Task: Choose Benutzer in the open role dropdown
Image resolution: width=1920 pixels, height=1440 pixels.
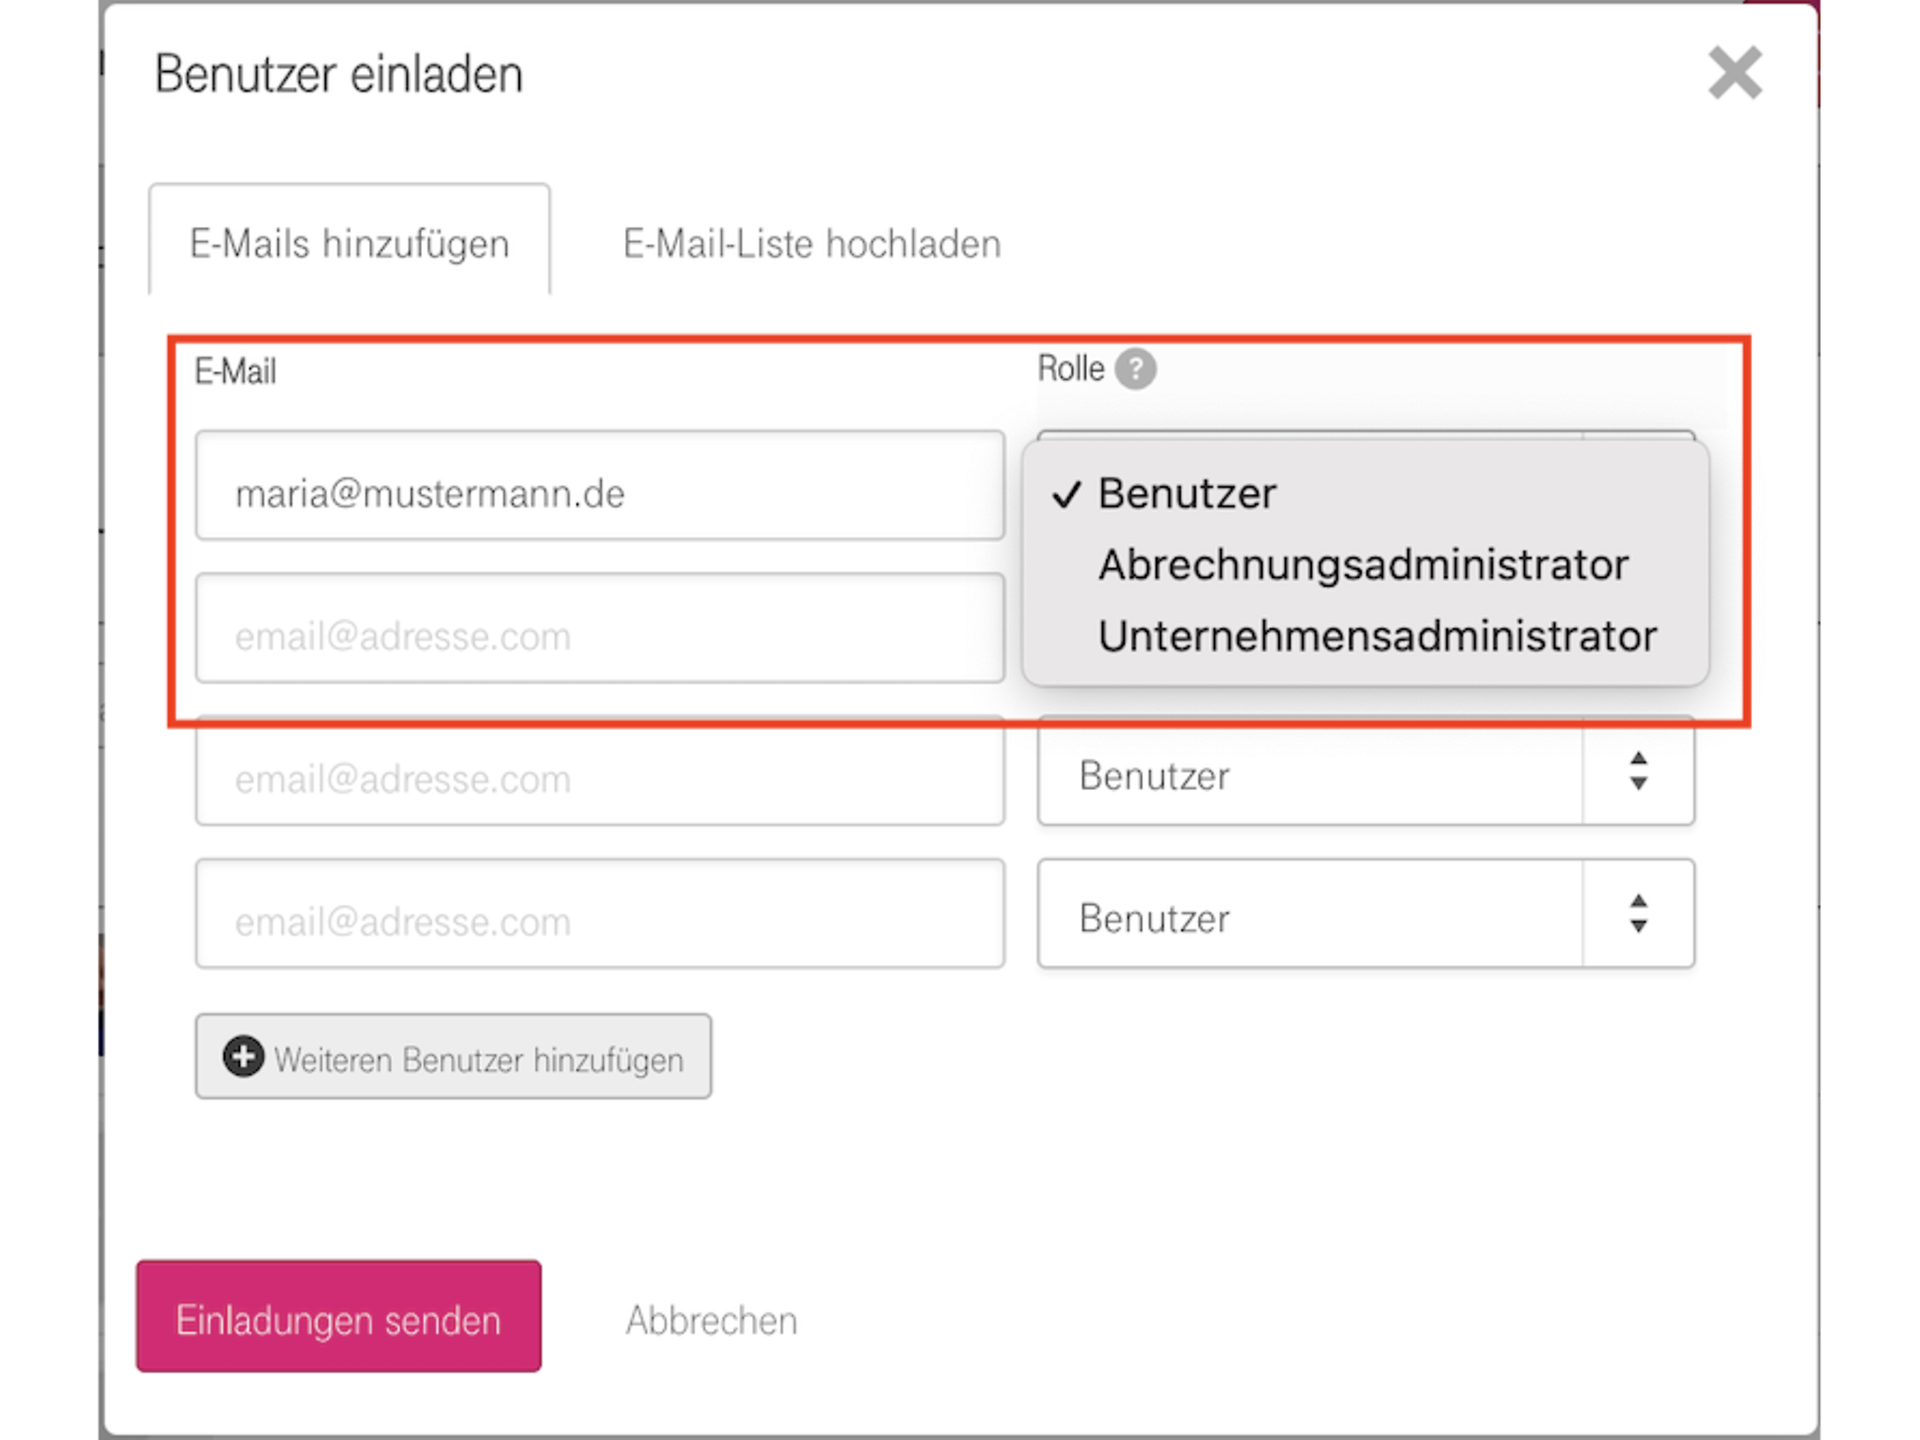Action: [x=1186, y=492]
